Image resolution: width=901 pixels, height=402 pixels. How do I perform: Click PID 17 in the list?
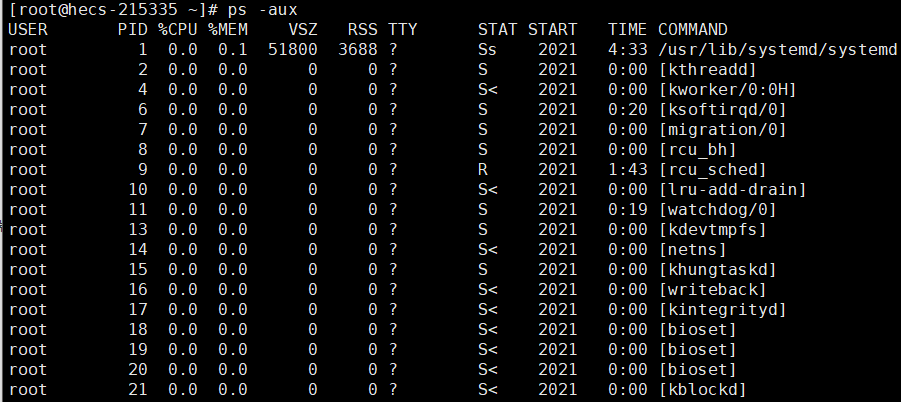click(x=137, y=310)
